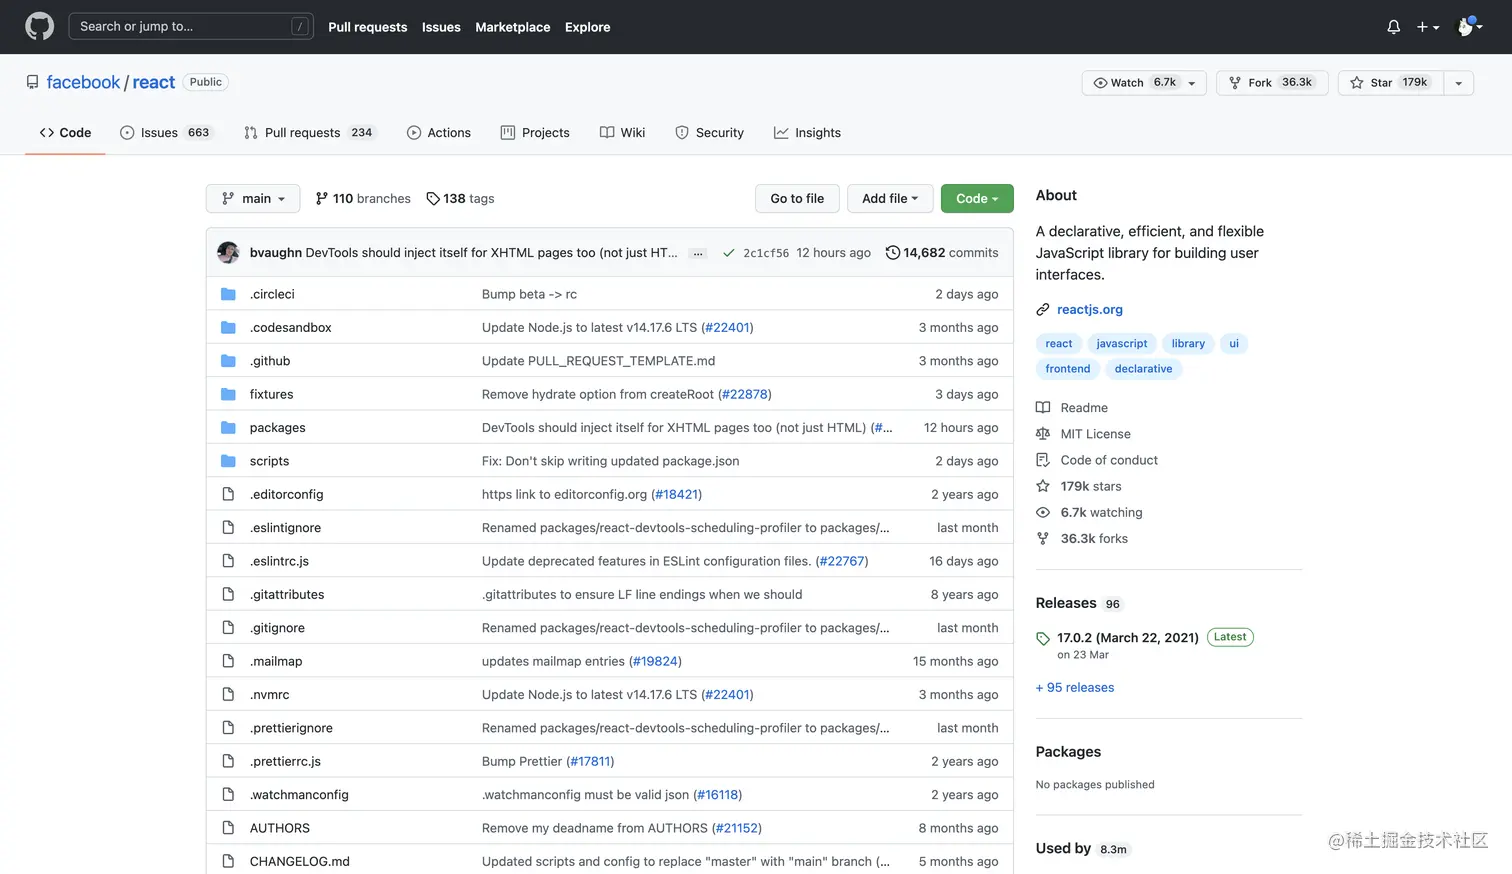Click the commit status check mark
Image resolution: width=1512 pixels, height=874 pixels.
pos(729,253)
